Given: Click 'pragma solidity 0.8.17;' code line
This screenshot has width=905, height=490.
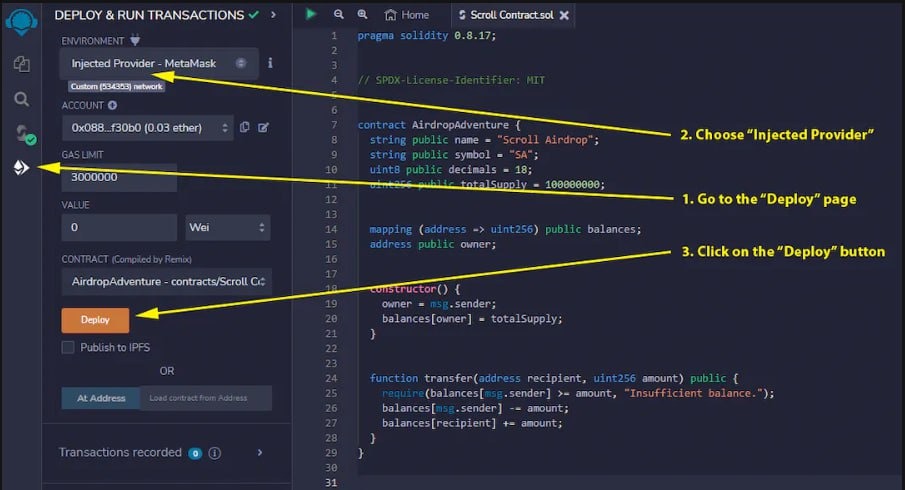Looking at the screenshot, I should click(x=426, y=36).
